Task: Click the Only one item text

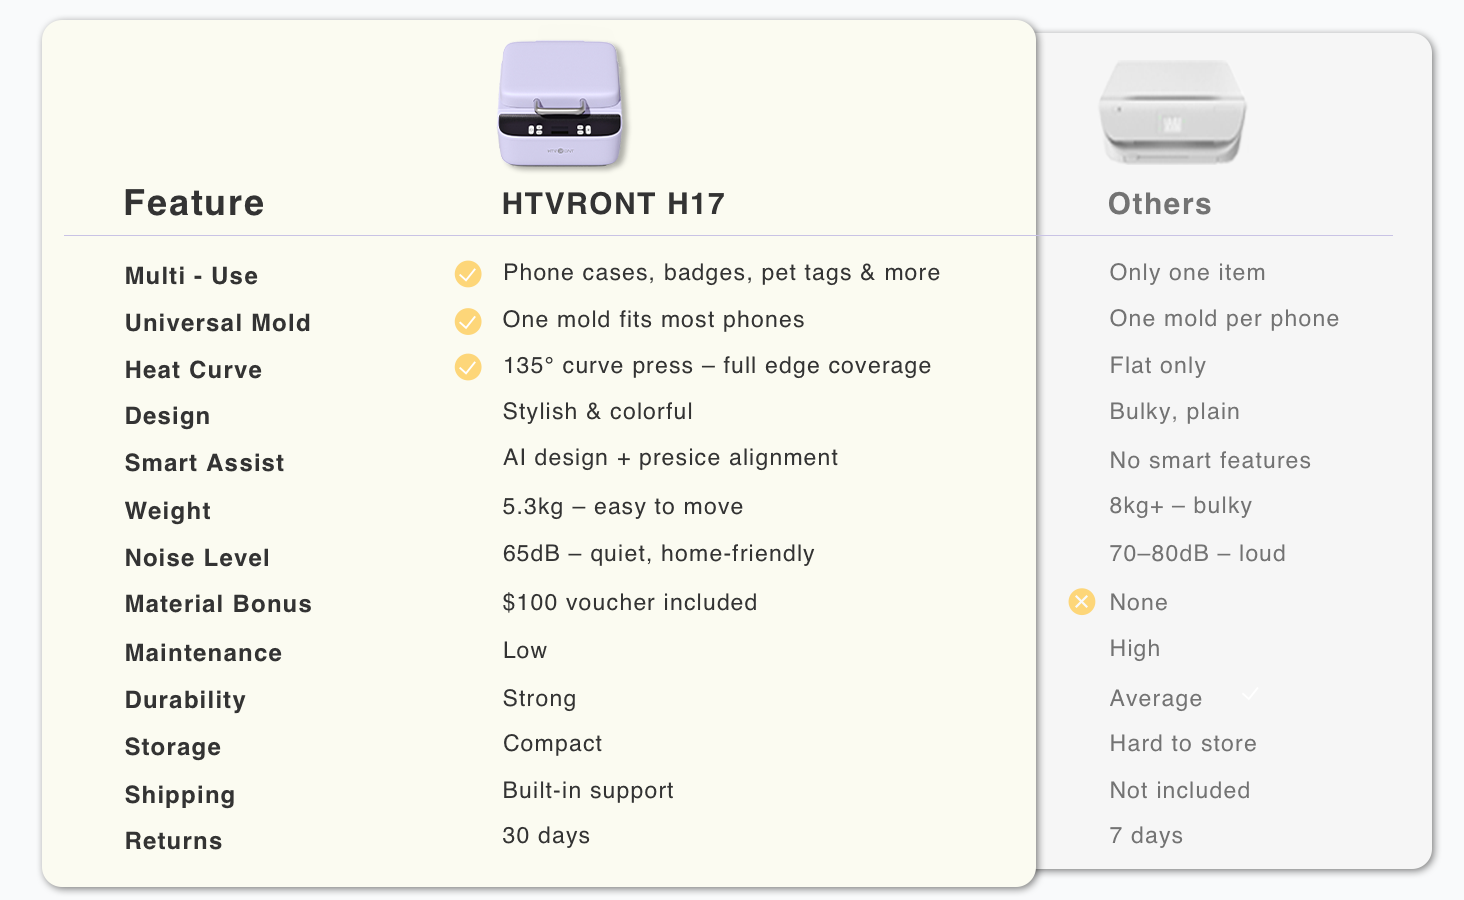Action: click(1187, 272)
